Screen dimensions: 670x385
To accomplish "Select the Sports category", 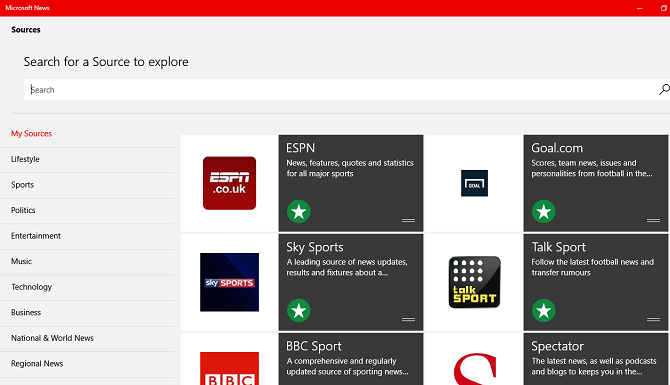I will pyautogui.click(x=22, y=185).
